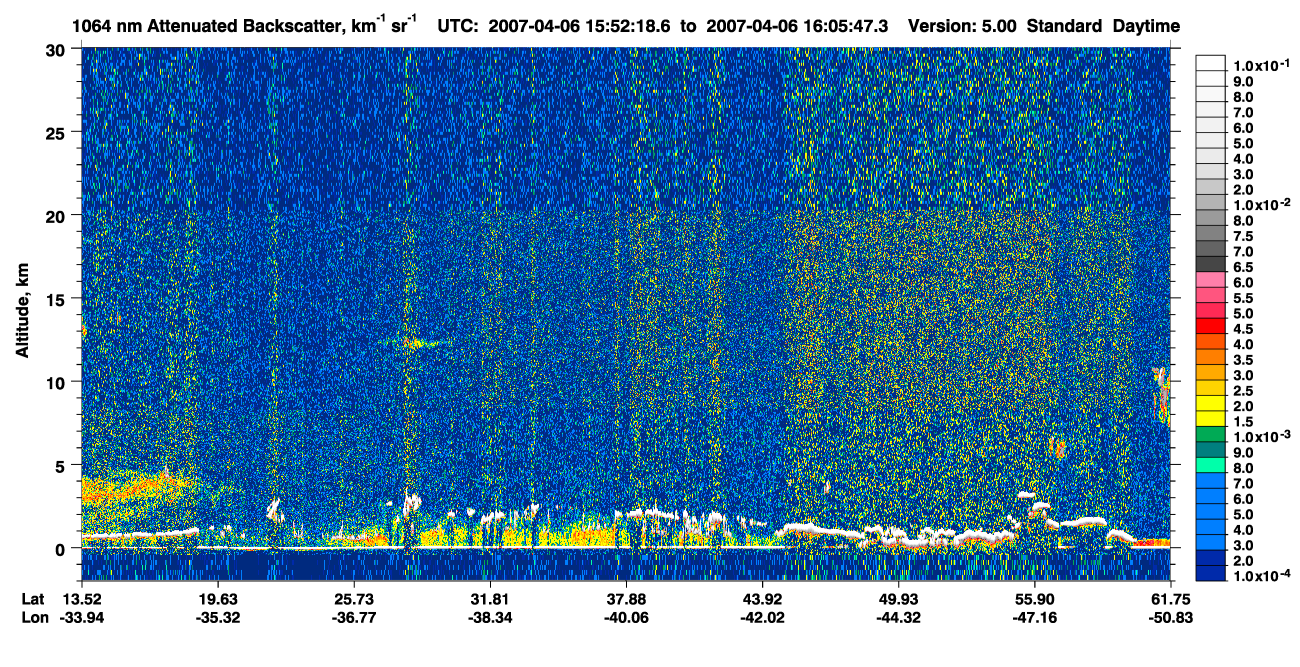Pick the bright aqua-green swatch in the color bar
Screen dimensions: 1300x667
click(x=1211, y=465)
